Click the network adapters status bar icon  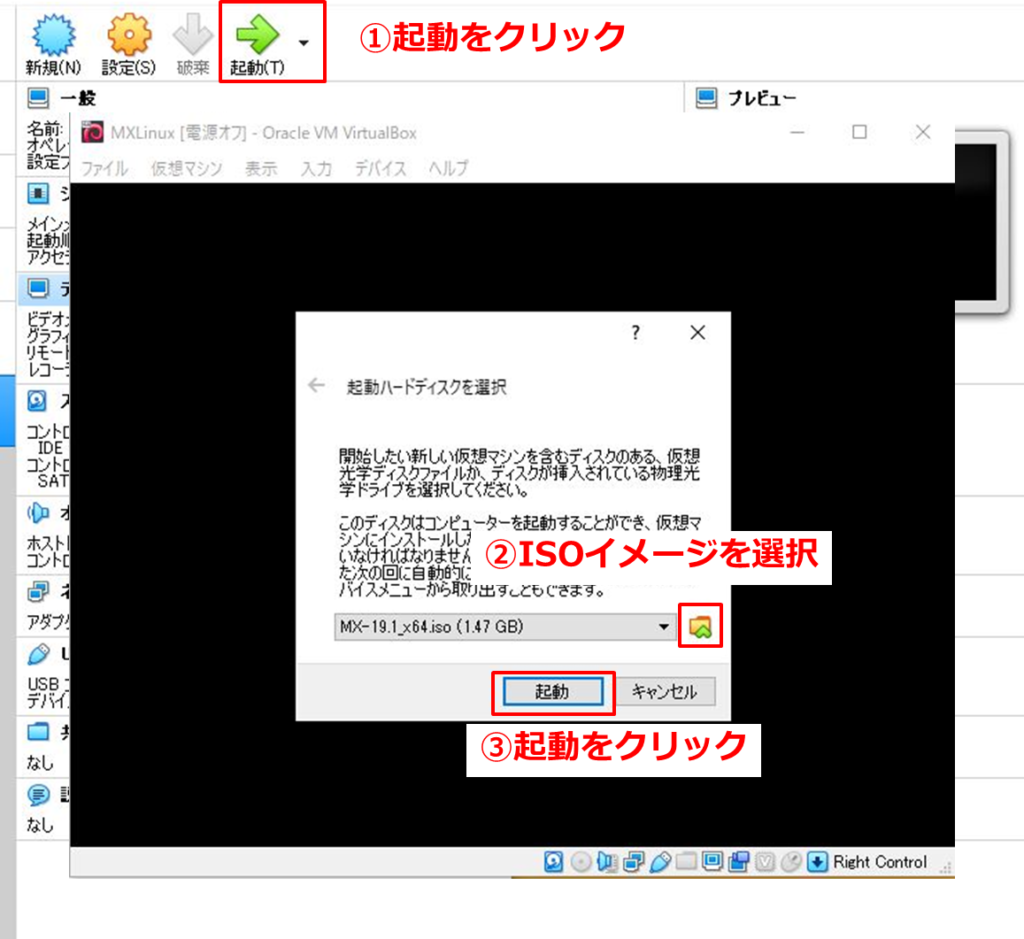pyautogui.click(x=633, y=862)
